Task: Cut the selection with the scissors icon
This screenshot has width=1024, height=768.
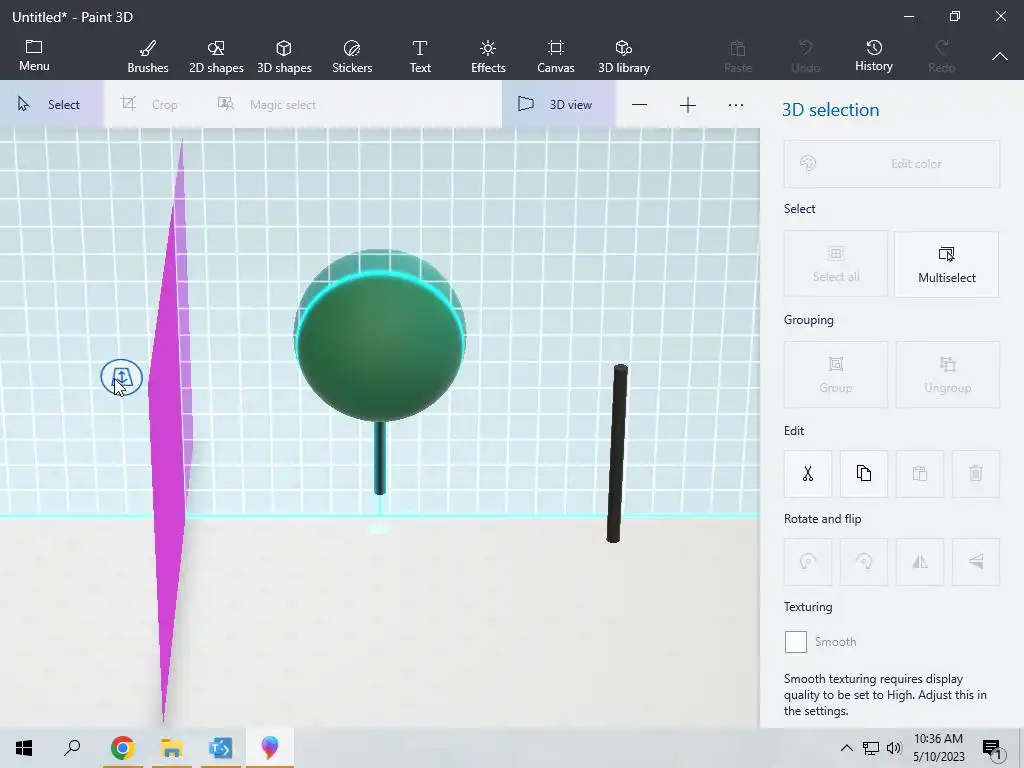Action: tap(808, 473)
